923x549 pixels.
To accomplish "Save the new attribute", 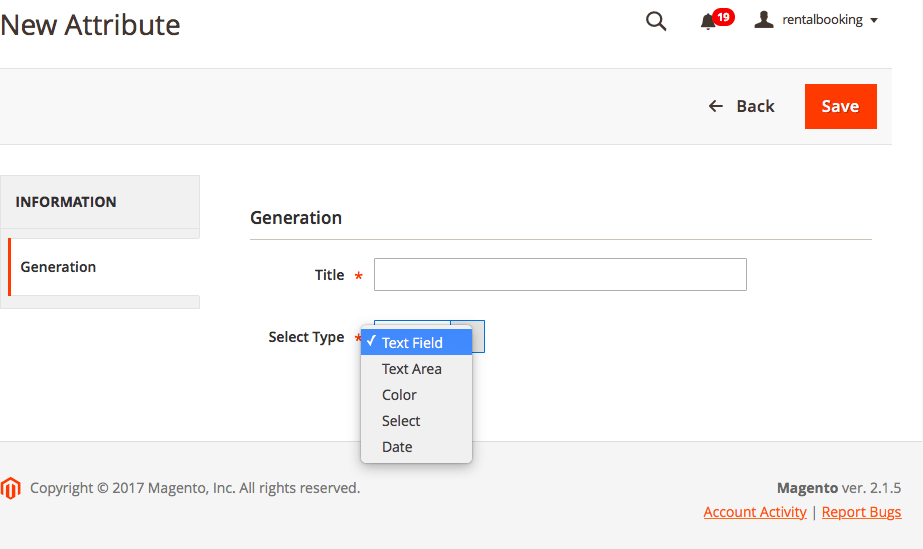I will point(841,107).
